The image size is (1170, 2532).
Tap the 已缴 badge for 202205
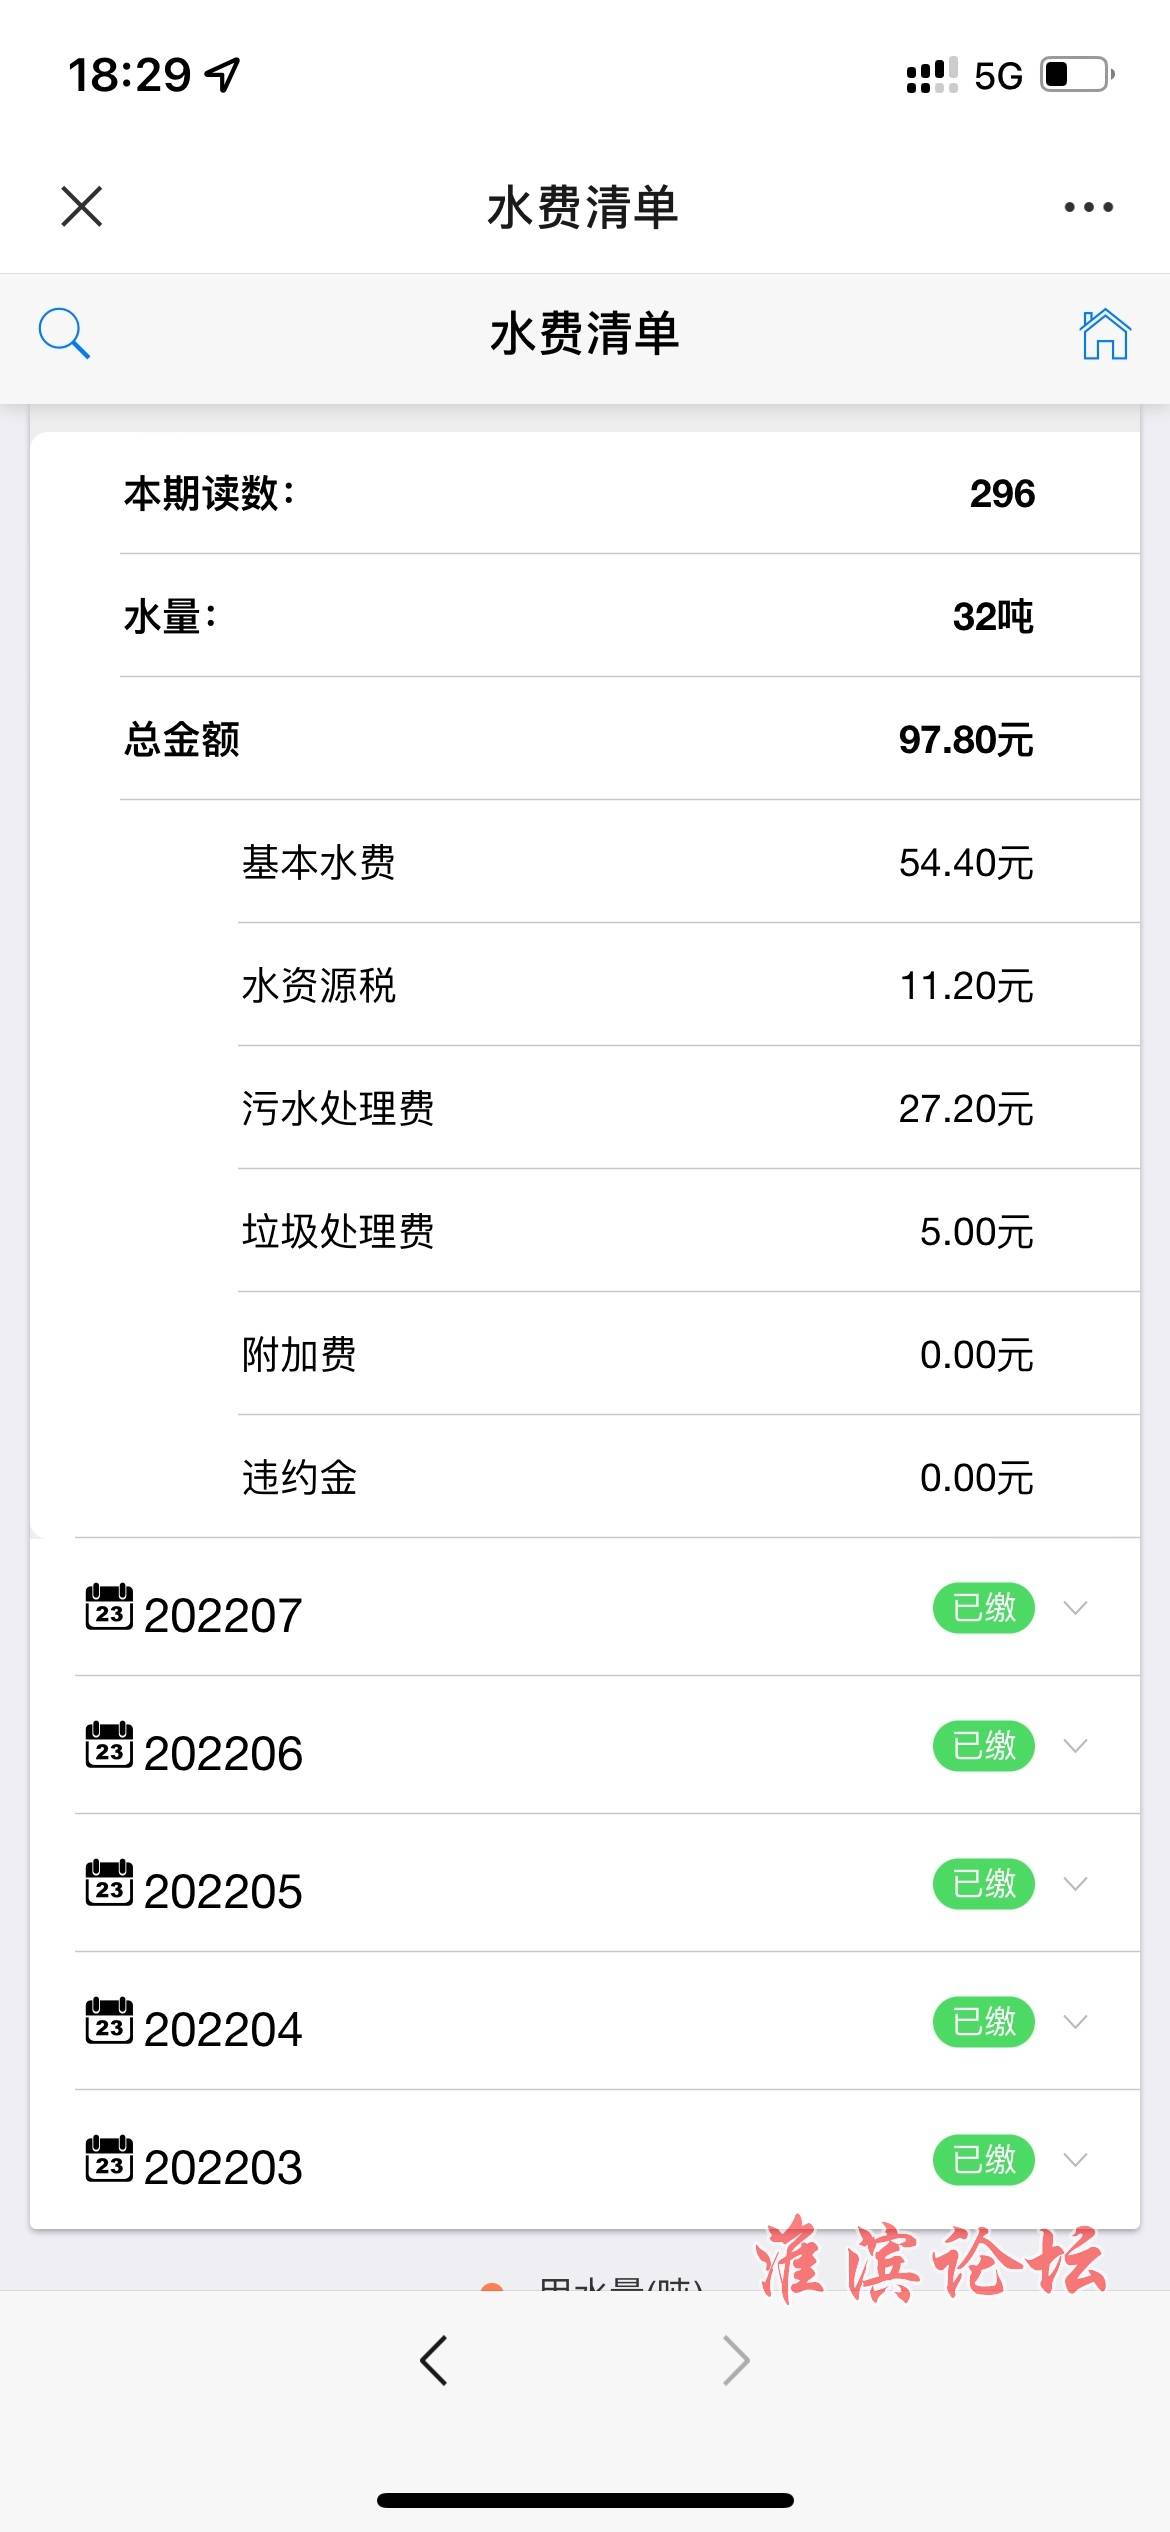[x=983, y=1884]
